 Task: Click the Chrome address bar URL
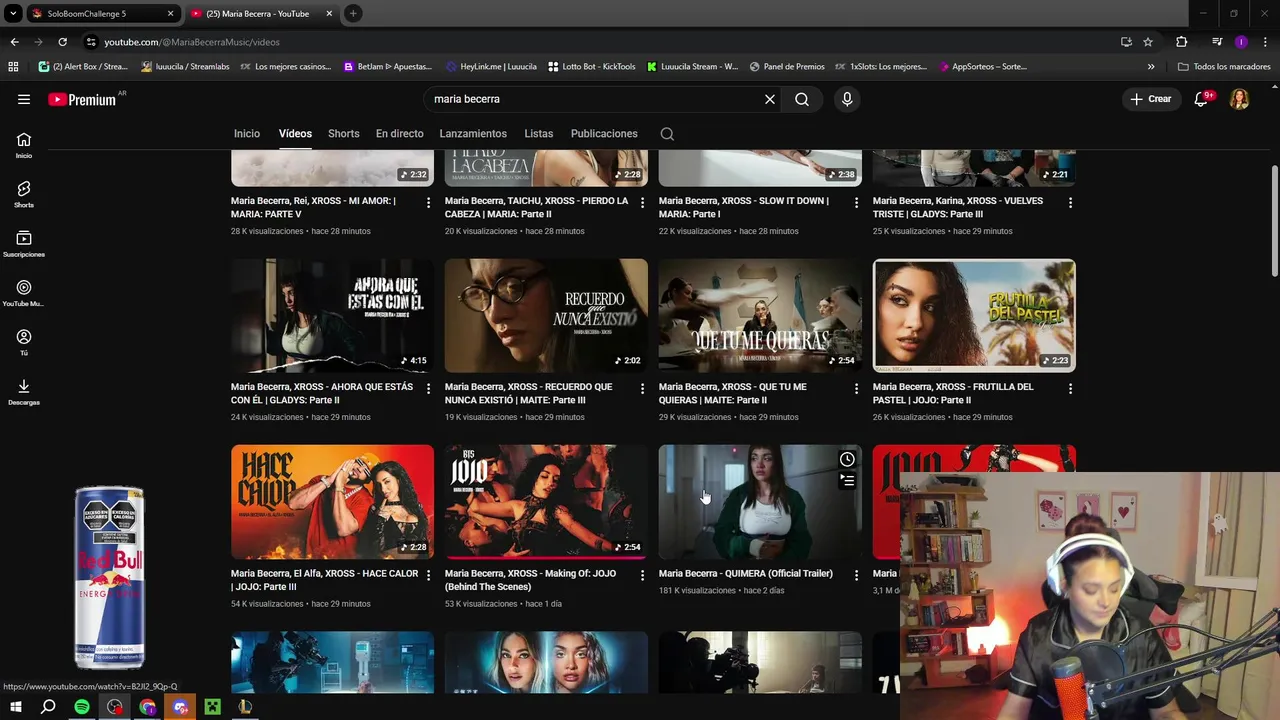(192, 42)
